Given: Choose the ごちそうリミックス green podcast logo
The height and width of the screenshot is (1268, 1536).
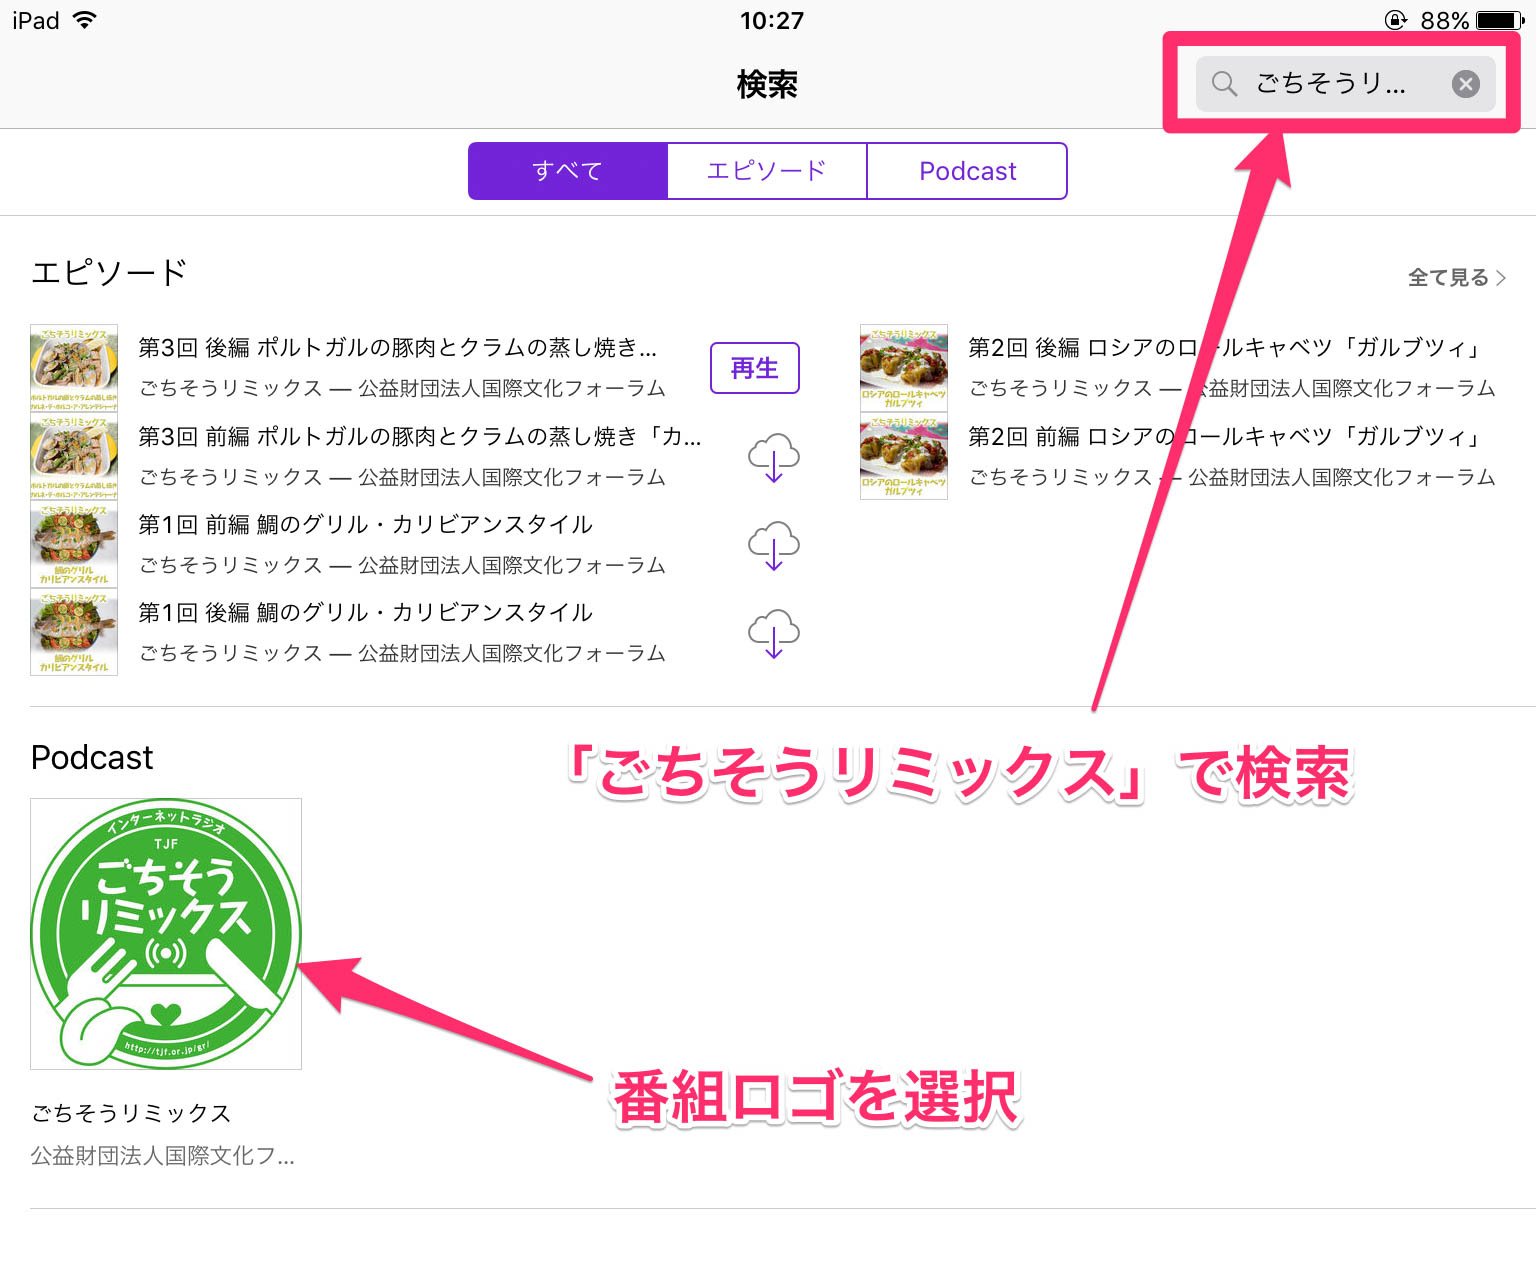Looking at the screenshot, I should (166, 934).
